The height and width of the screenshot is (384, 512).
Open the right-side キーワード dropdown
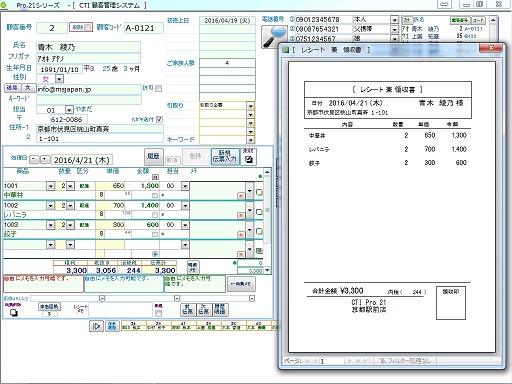click(x=251, y=140)
